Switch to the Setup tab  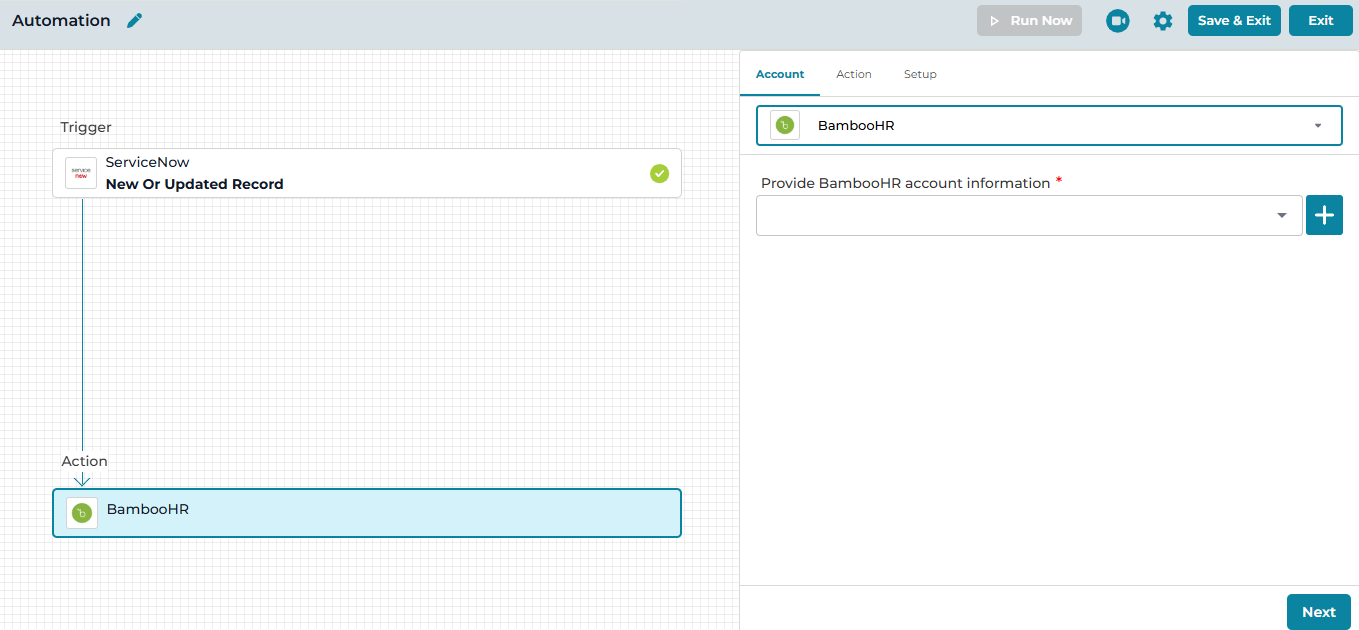tap(920, 74)
